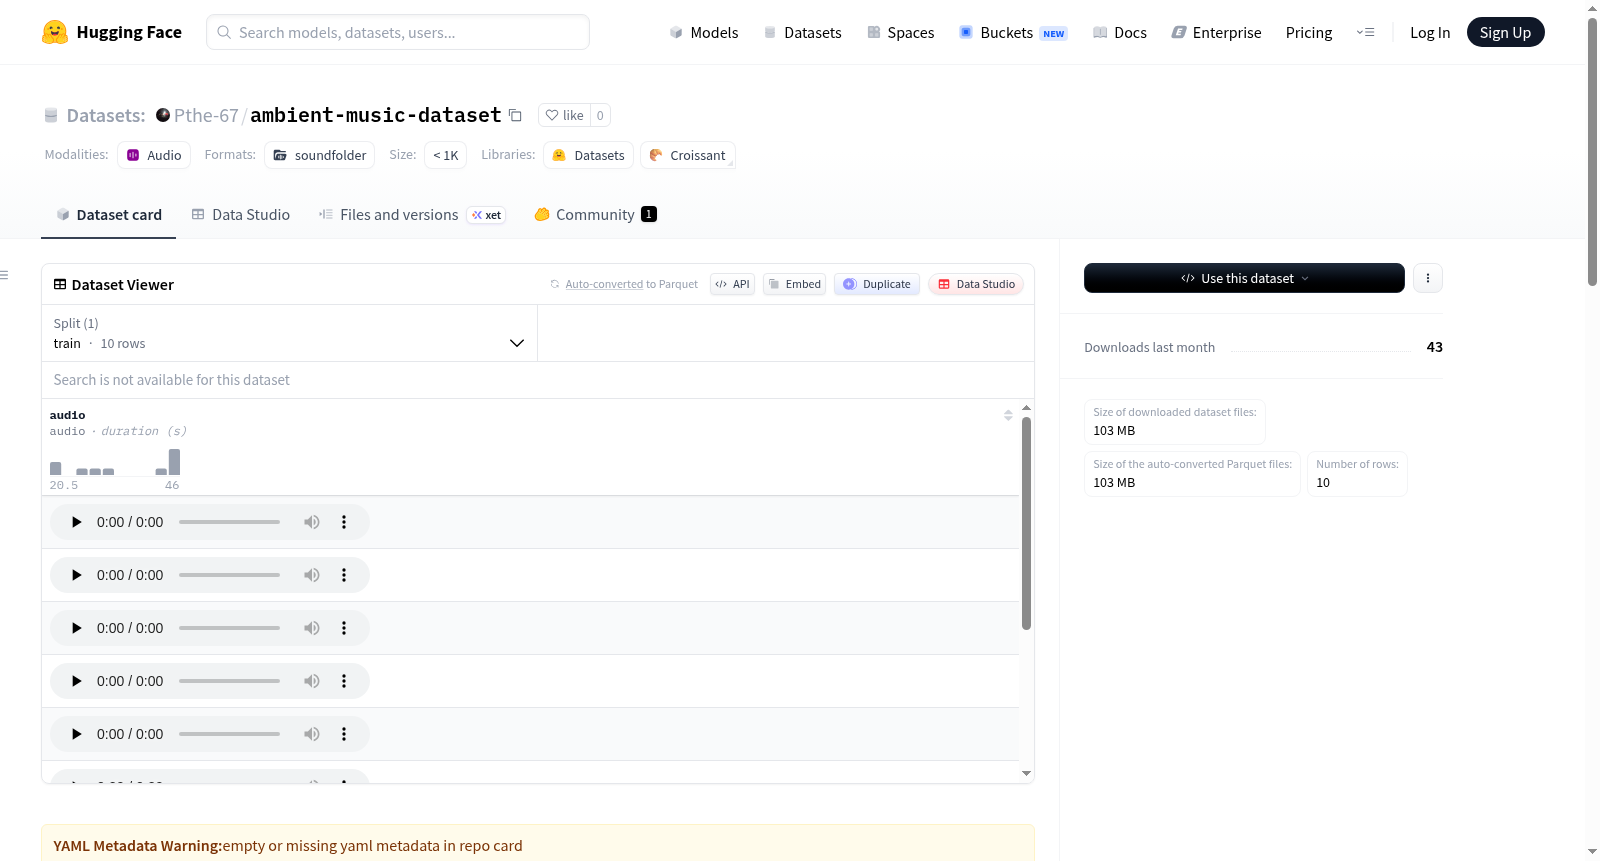Screen dimensions: 1600x861
Task: Sort the audio column using sort arrows
Action: pos(1008,415)
